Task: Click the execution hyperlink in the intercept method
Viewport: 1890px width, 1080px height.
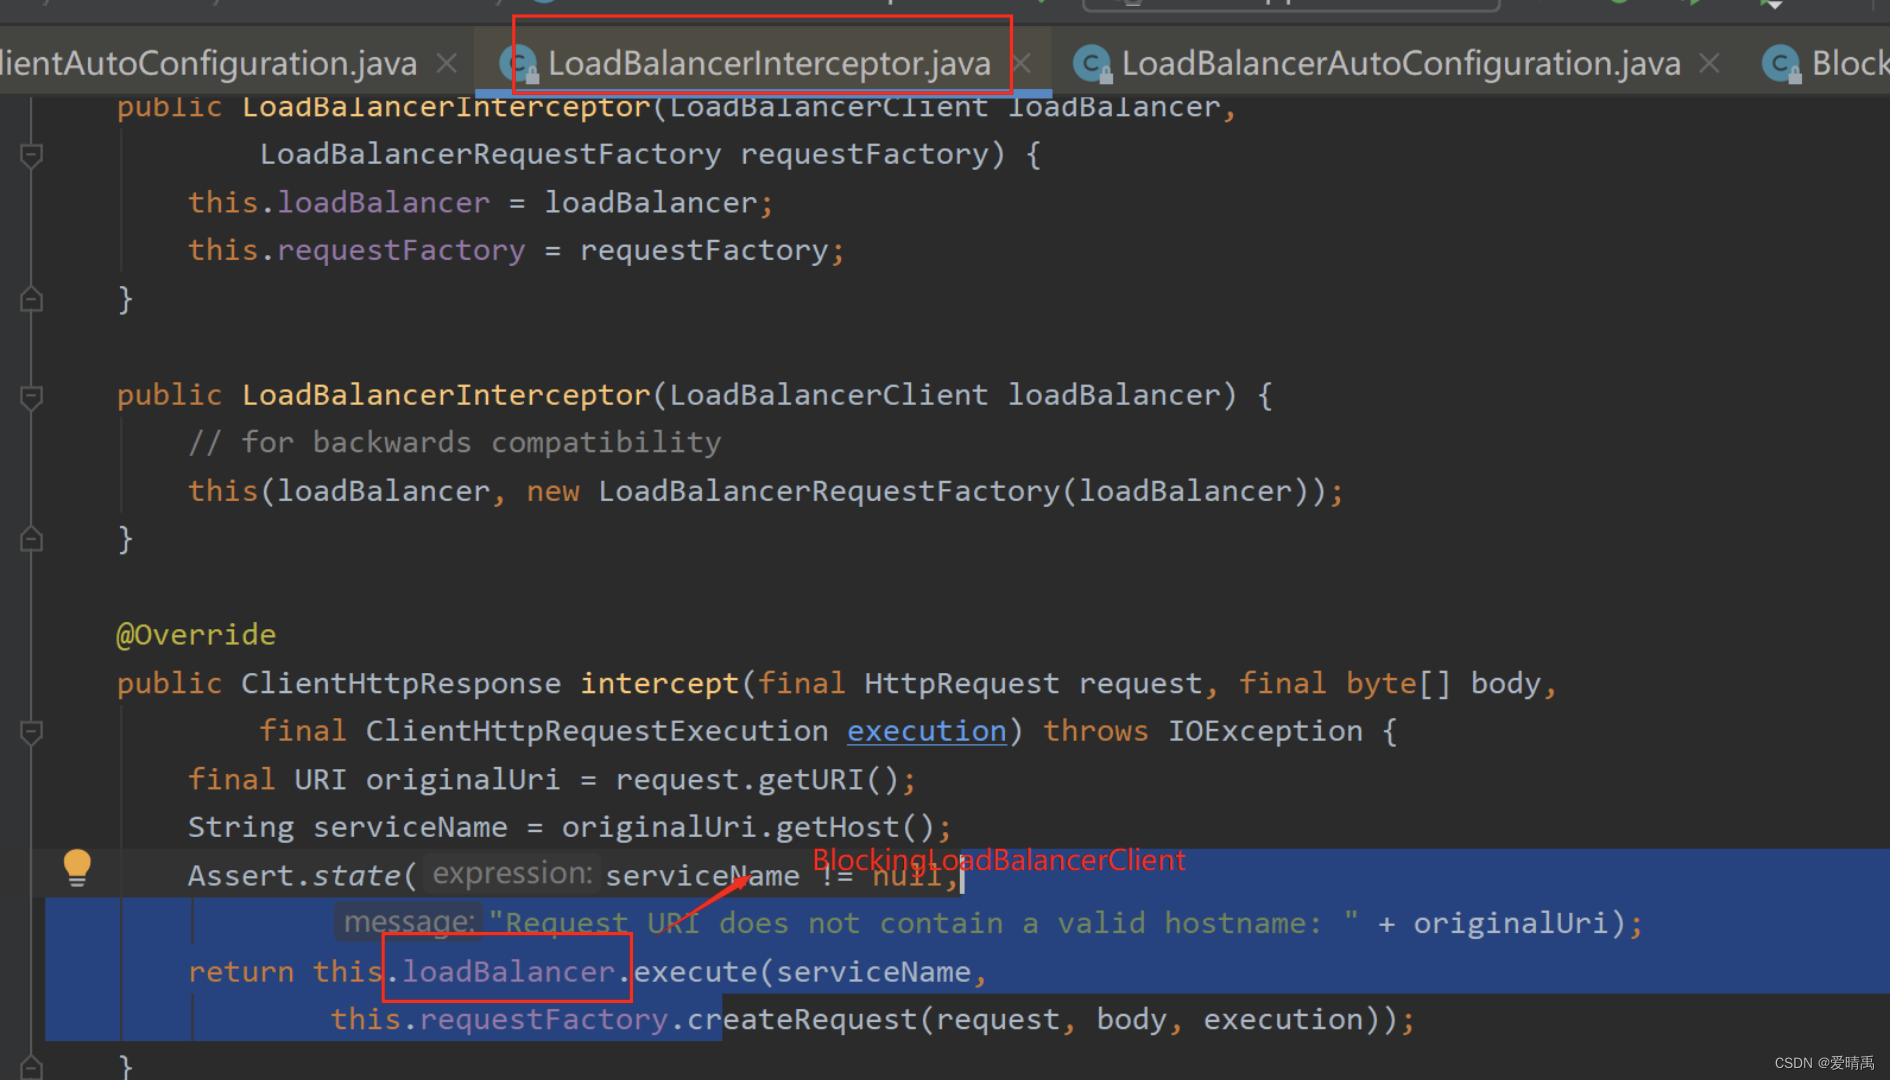Action: pos(925,731)
